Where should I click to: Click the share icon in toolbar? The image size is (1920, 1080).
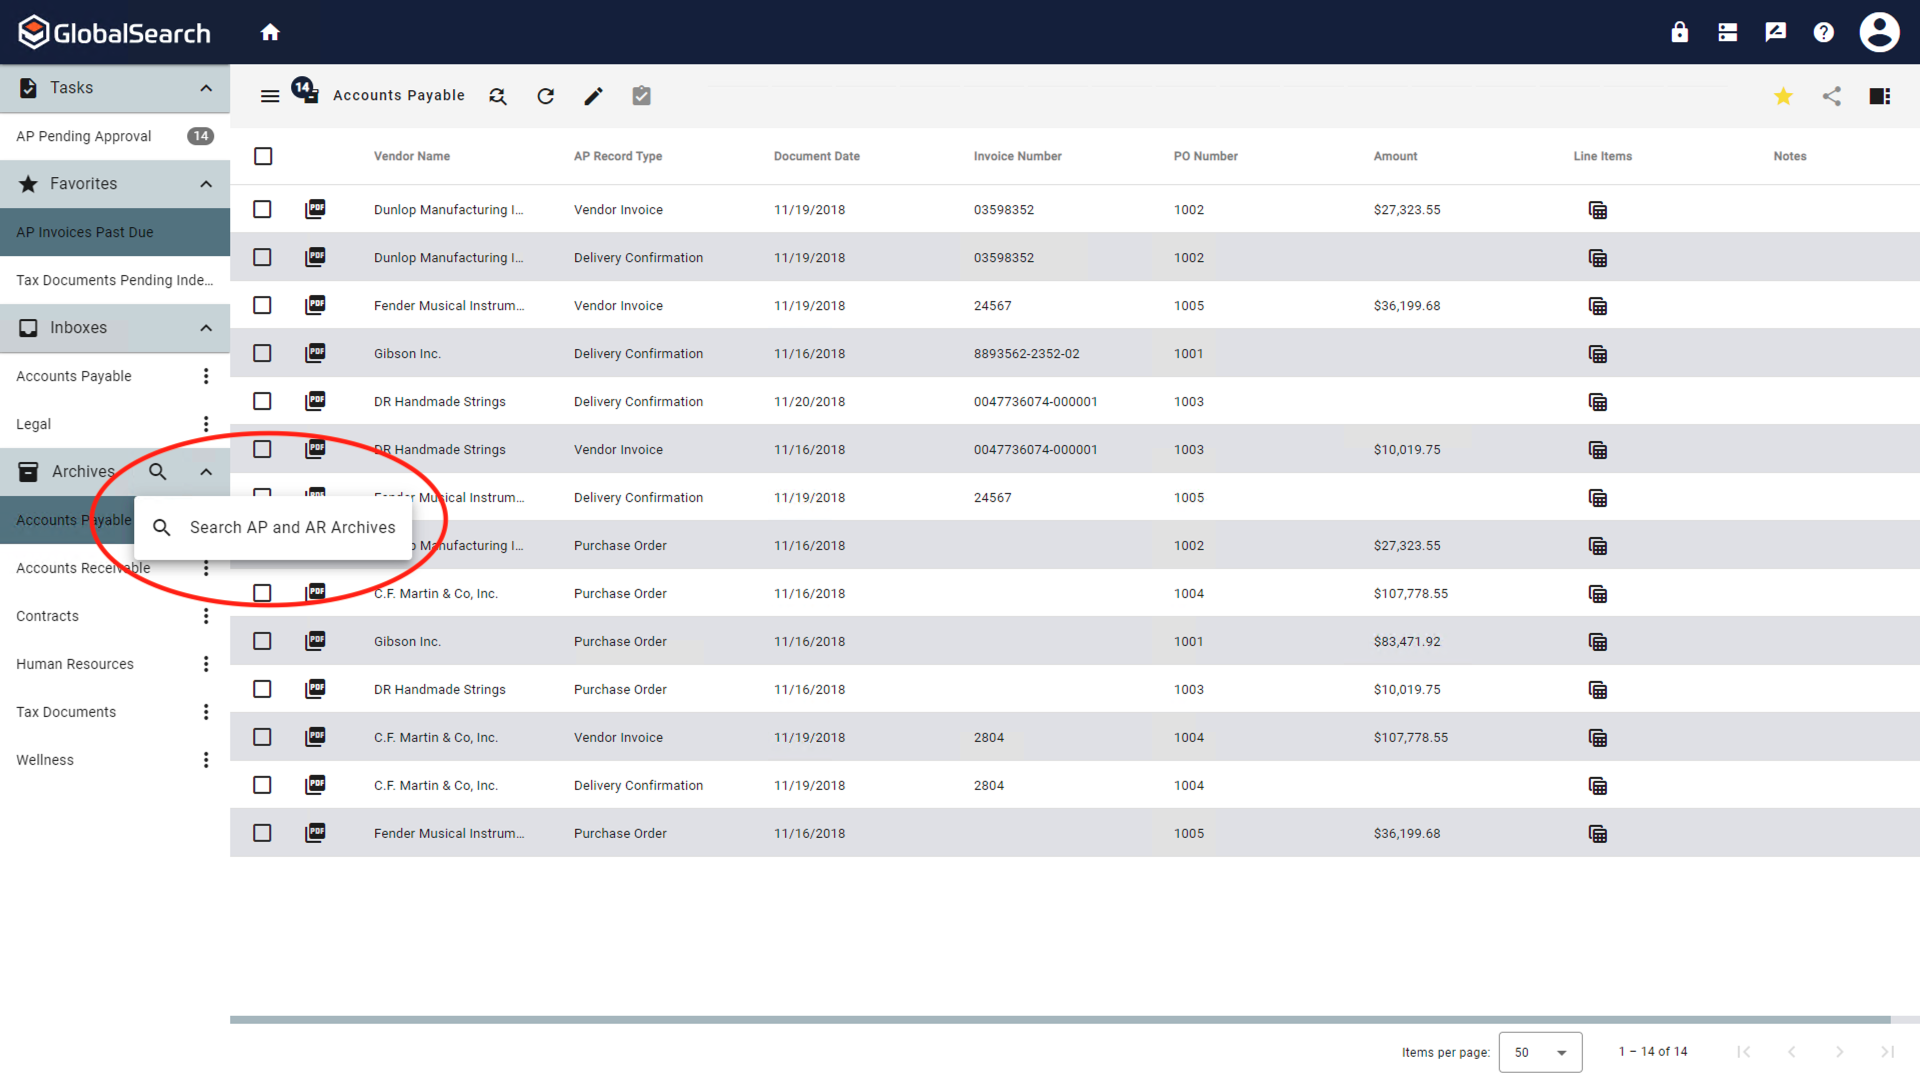click(x=1831, y=96)
